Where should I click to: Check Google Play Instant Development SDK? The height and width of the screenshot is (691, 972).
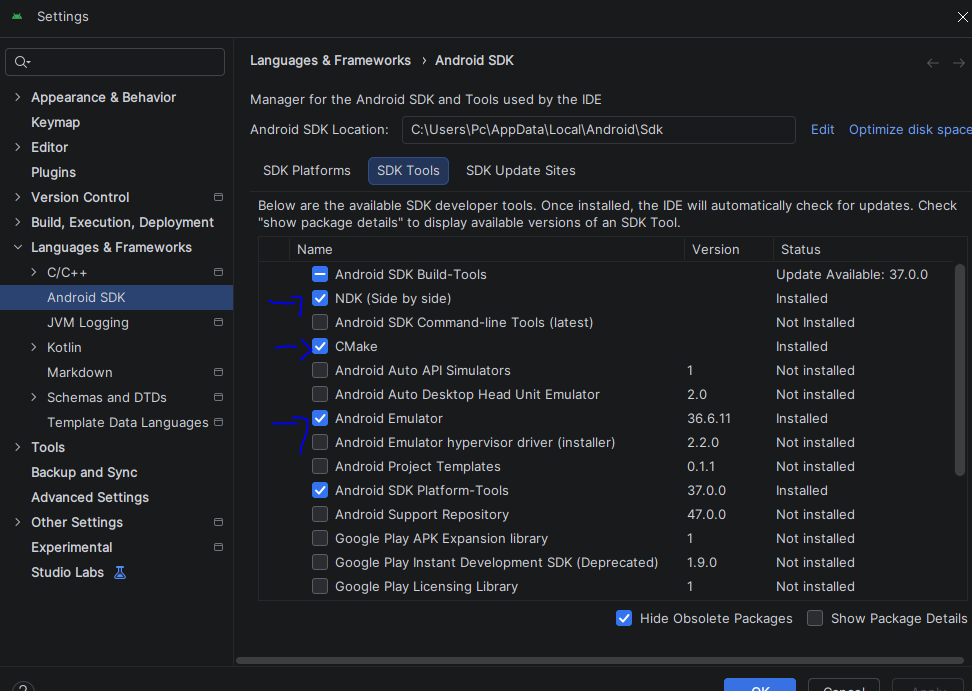(x=320, y=563)
